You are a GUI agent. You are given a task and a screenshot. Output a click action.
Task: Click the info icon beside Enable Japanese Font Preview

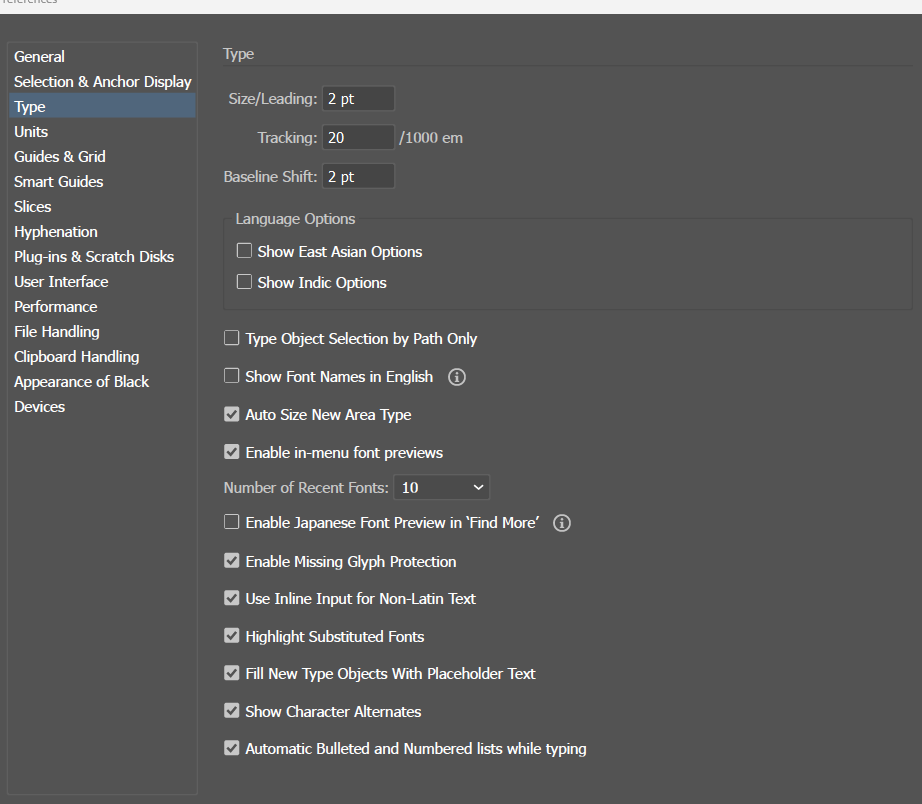click(x=562, y=523)
